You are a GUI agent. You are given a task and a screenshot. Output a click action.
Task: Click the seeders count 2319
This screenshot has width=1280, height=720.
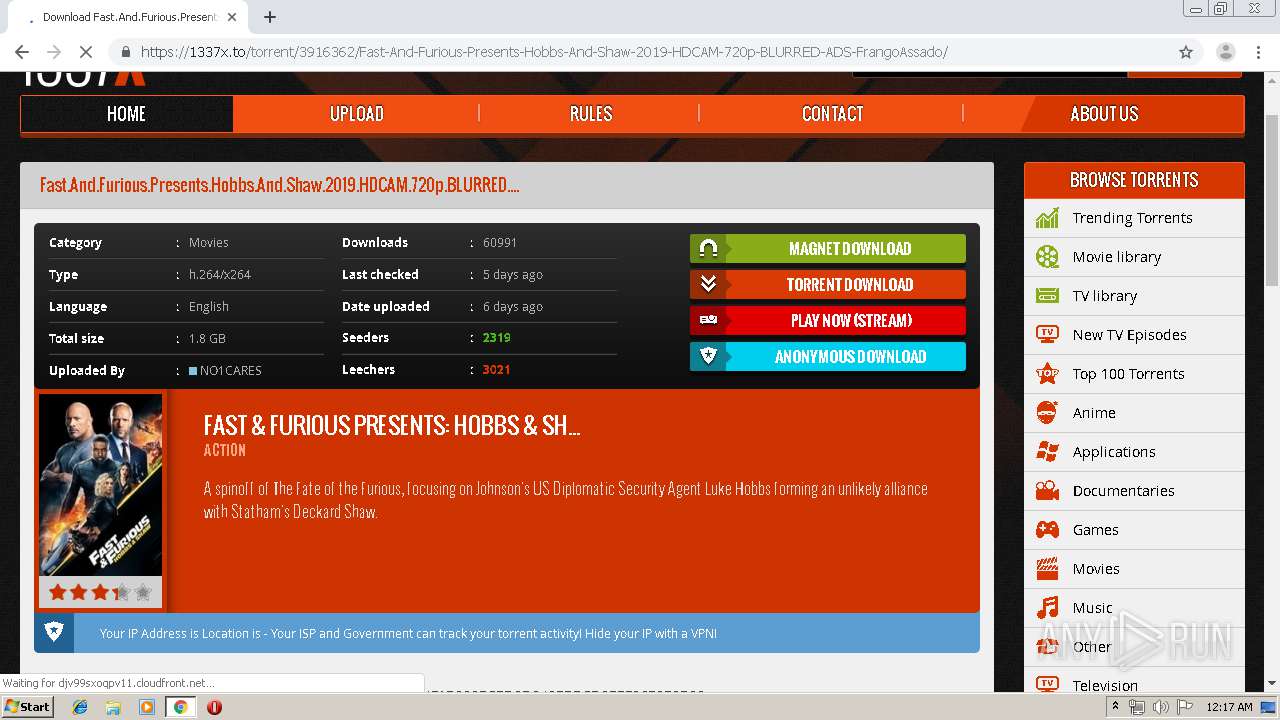pos(496,338)
